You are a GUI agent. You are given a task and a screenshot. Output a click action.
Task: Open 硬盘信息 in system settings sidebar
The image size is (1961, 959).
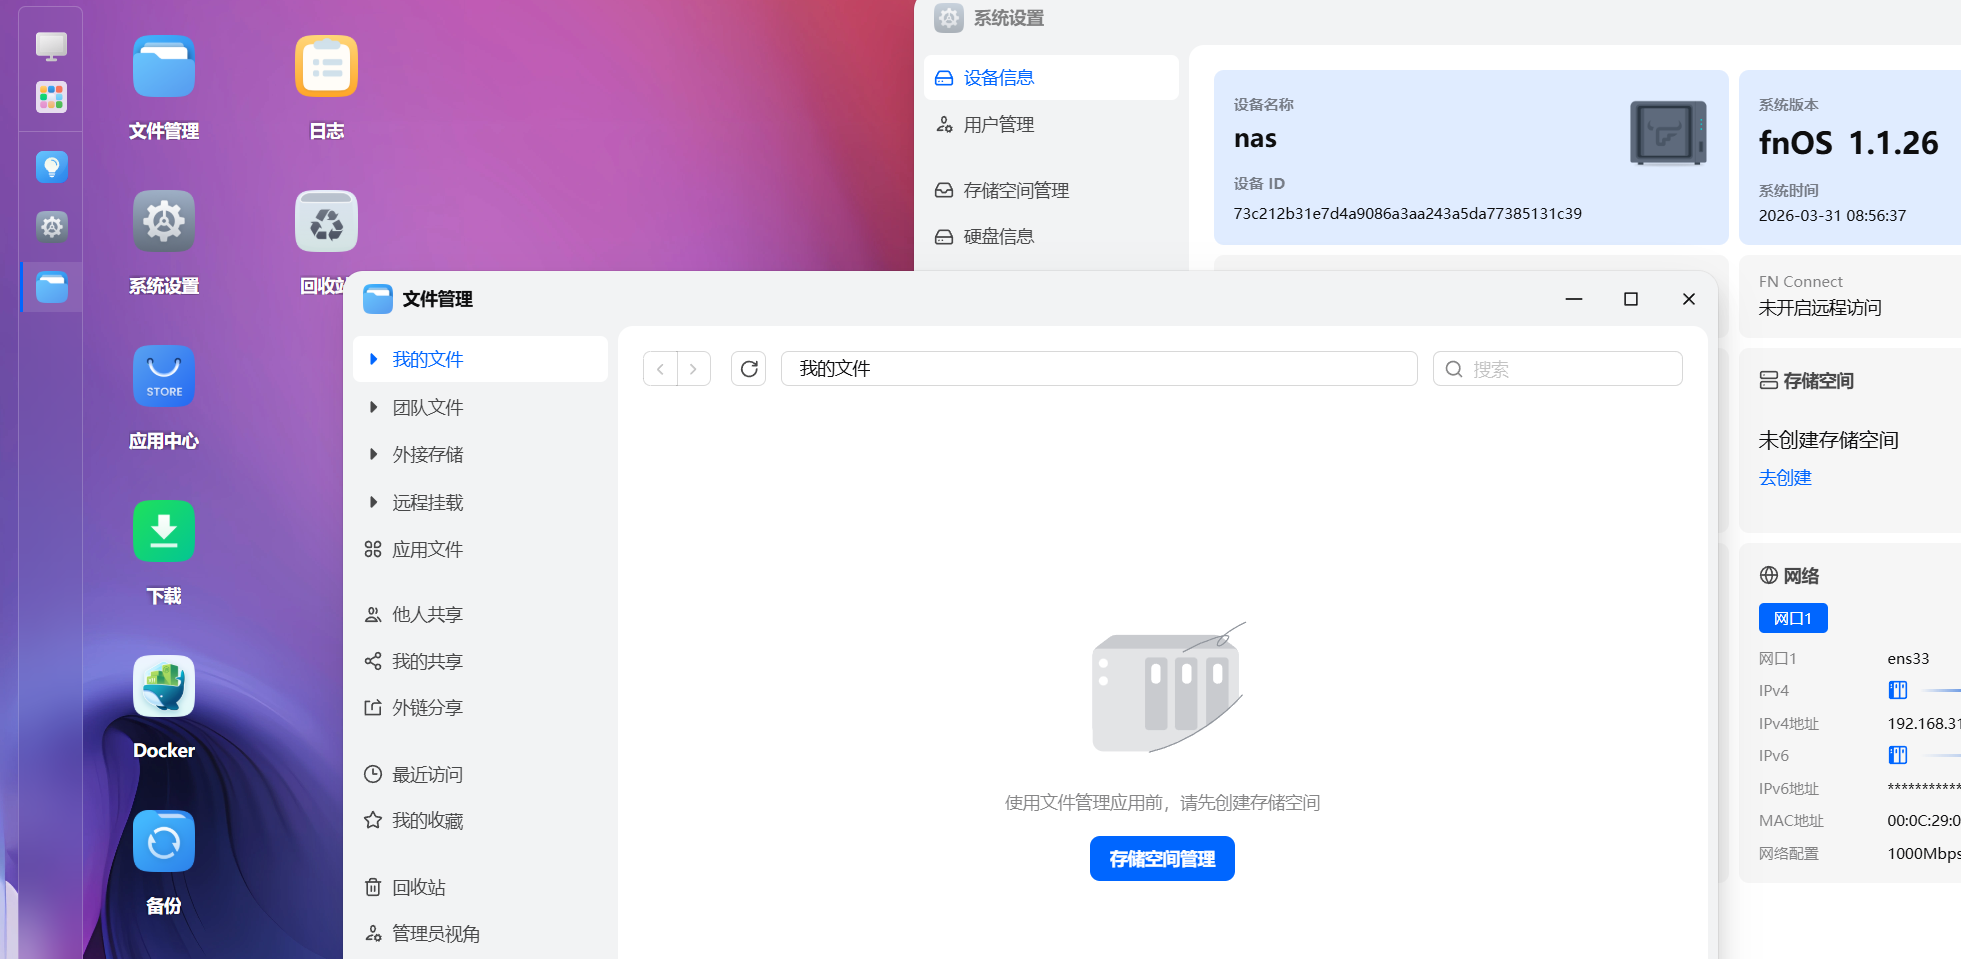click(997, 236)
